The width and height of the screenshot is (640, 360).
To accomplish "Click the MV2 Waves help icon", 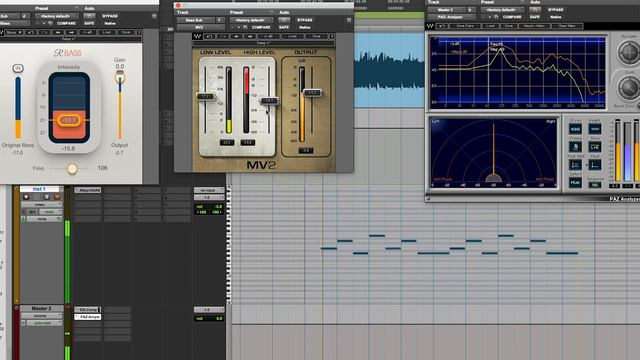I will pyautogui.click(x=332, y=36).
